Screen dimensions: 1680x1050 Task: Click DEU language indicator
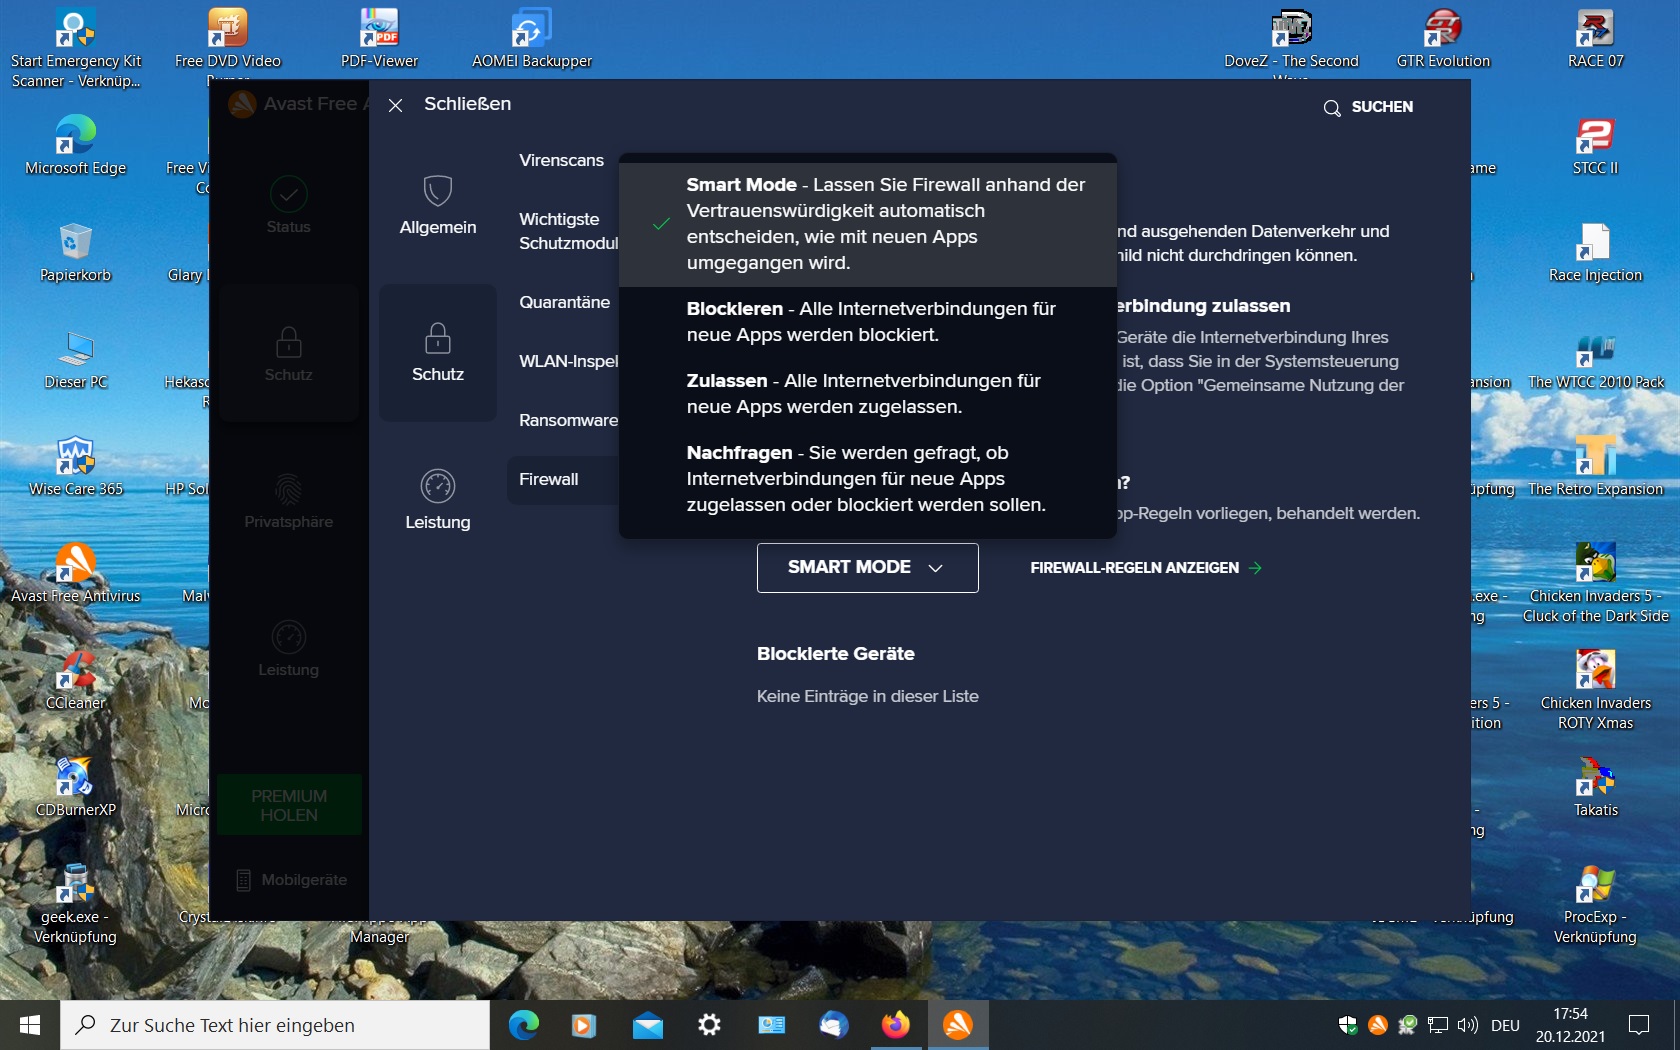click(1505, 1025)
